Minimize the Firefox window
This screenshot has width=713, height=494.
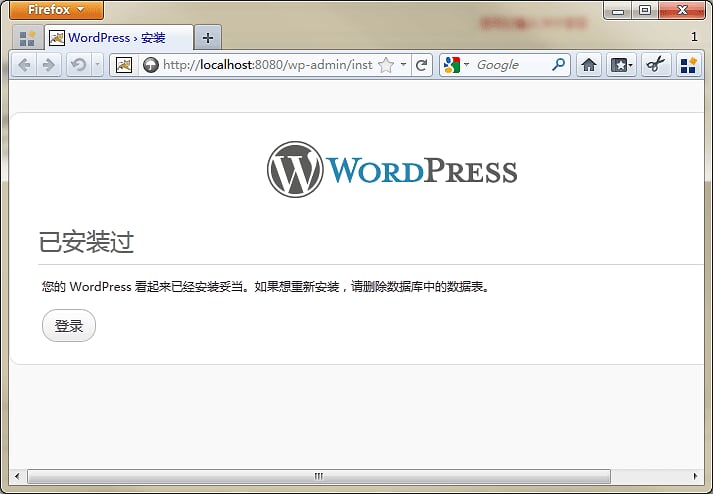tap(618, 10)
